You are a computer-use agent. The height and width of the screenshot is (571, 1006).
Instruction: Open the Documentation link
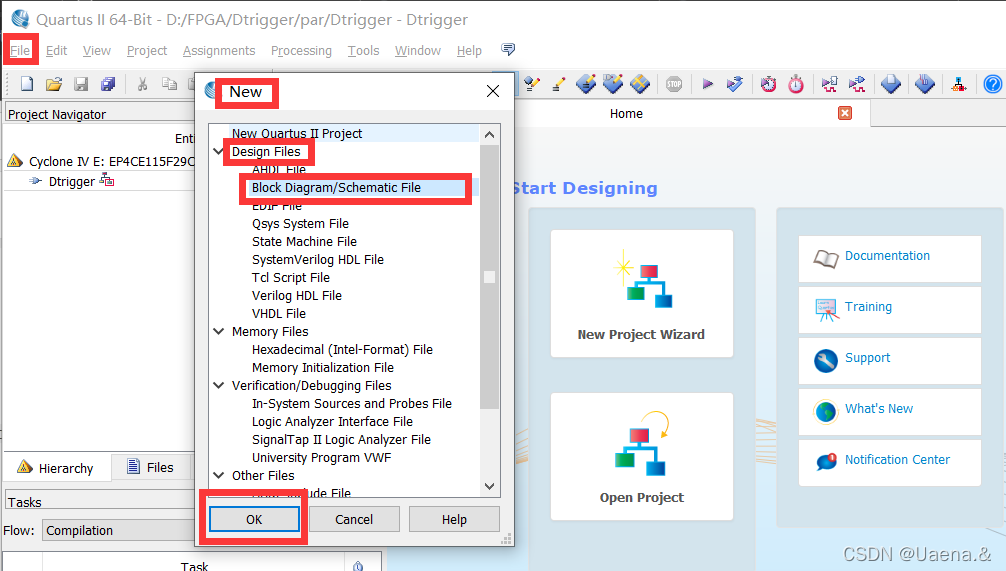point(887,255)
